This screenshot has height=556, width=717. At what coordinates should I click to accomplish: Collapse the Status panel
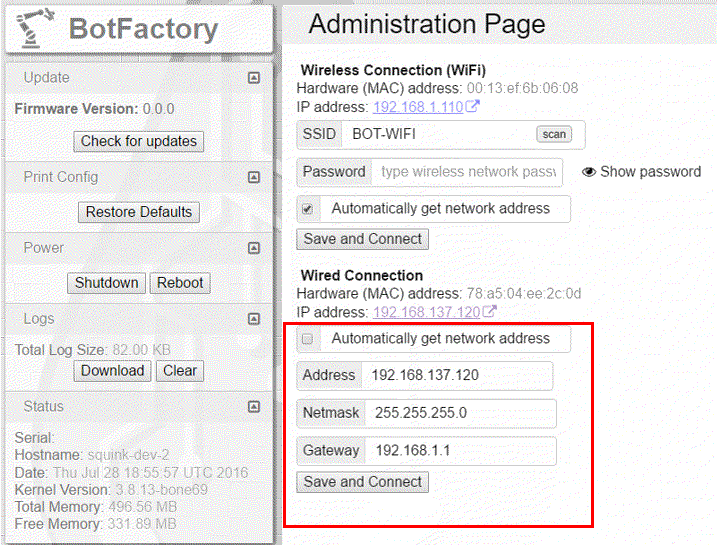(254, 406)
